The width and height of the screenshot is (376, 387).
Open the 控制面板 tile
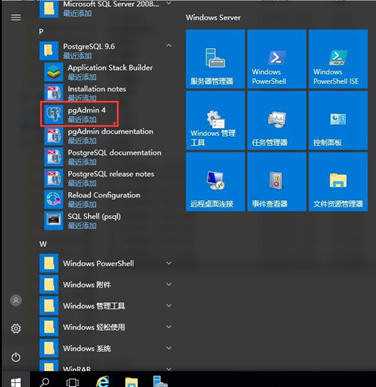click(x=338, y=120)
